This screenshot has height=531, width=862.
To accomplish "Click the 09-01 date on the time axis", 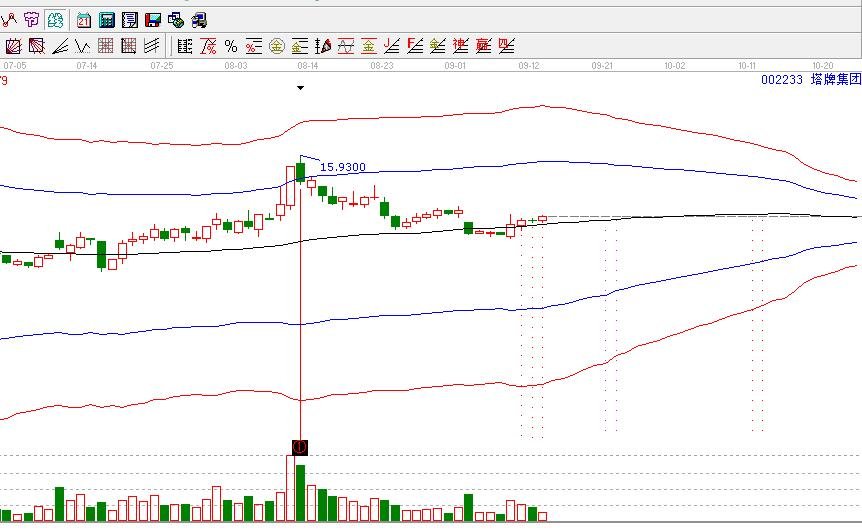I will click(x=455, y=66).
